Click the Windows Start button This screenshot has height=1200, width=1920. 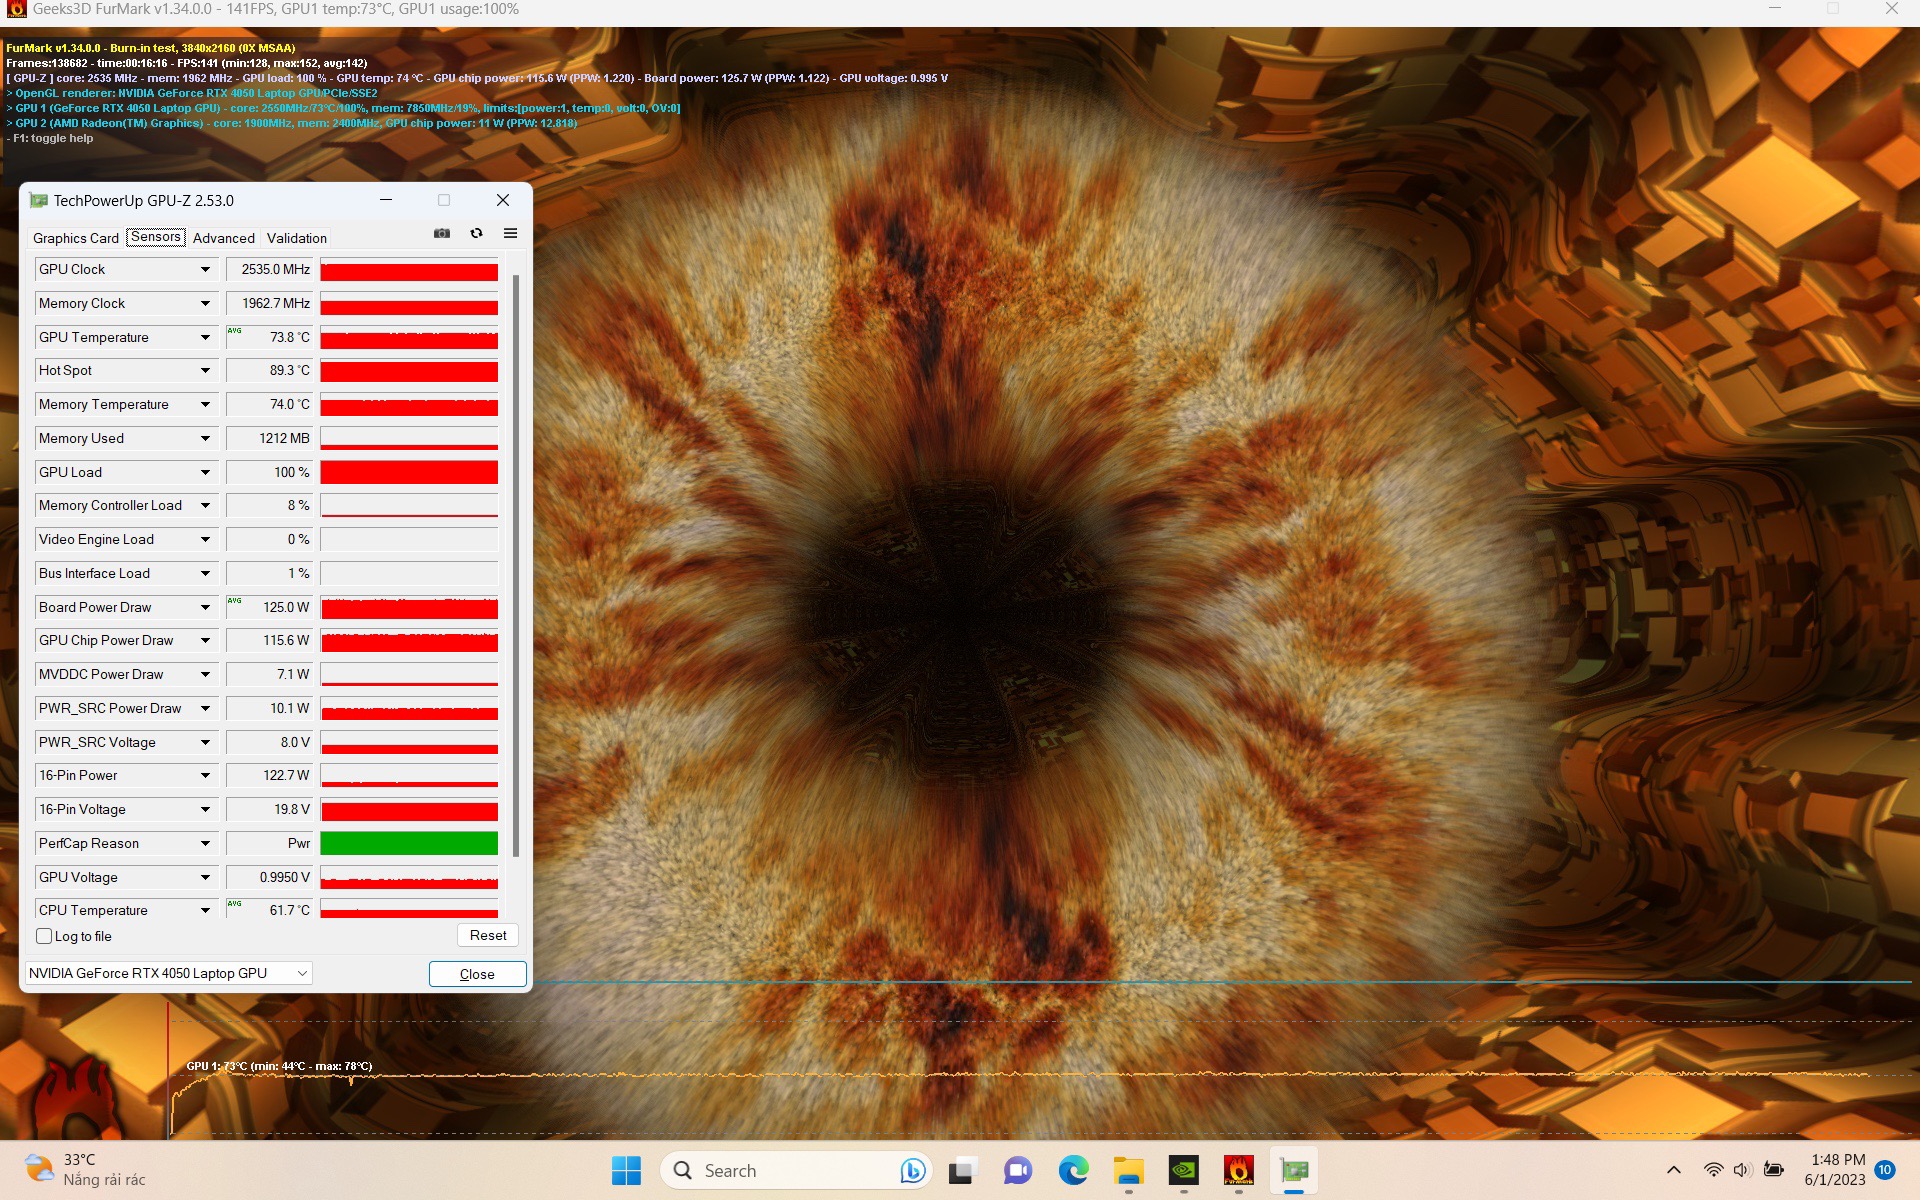click(x=626, y=1170)
